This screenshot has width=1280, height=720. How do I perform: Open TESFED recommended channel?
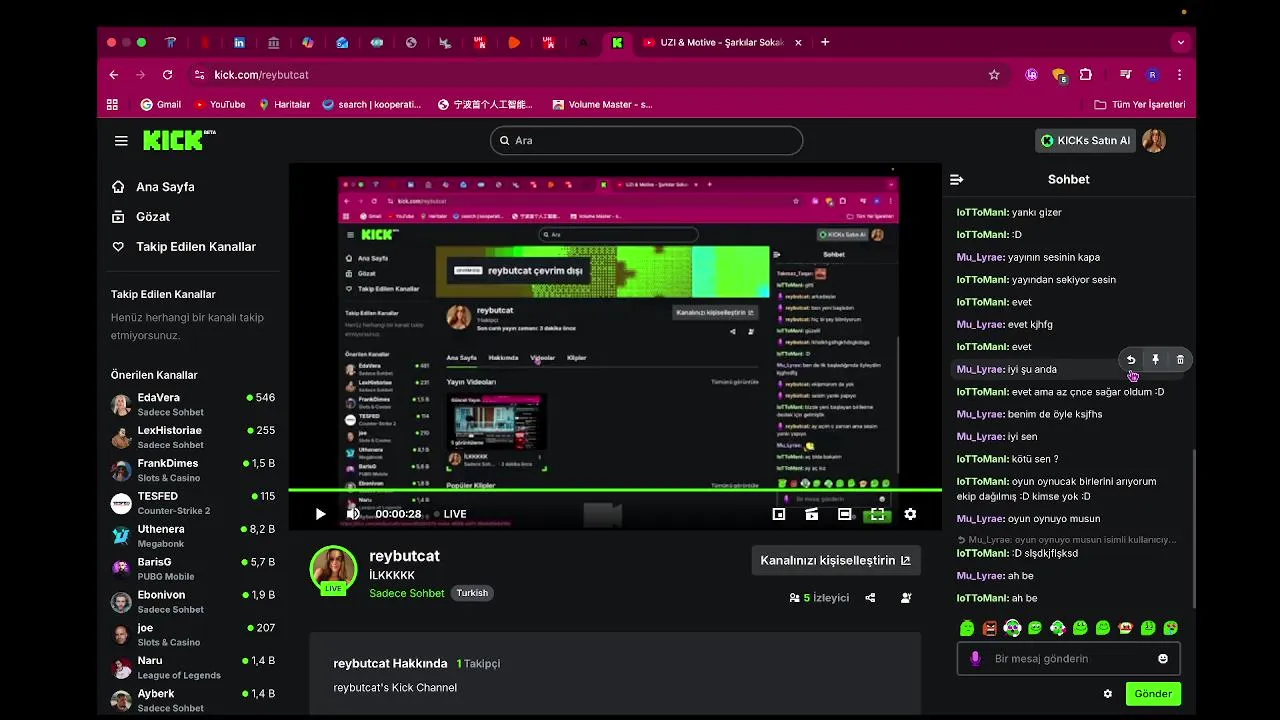pyautogui.click(x=193, y=503)
